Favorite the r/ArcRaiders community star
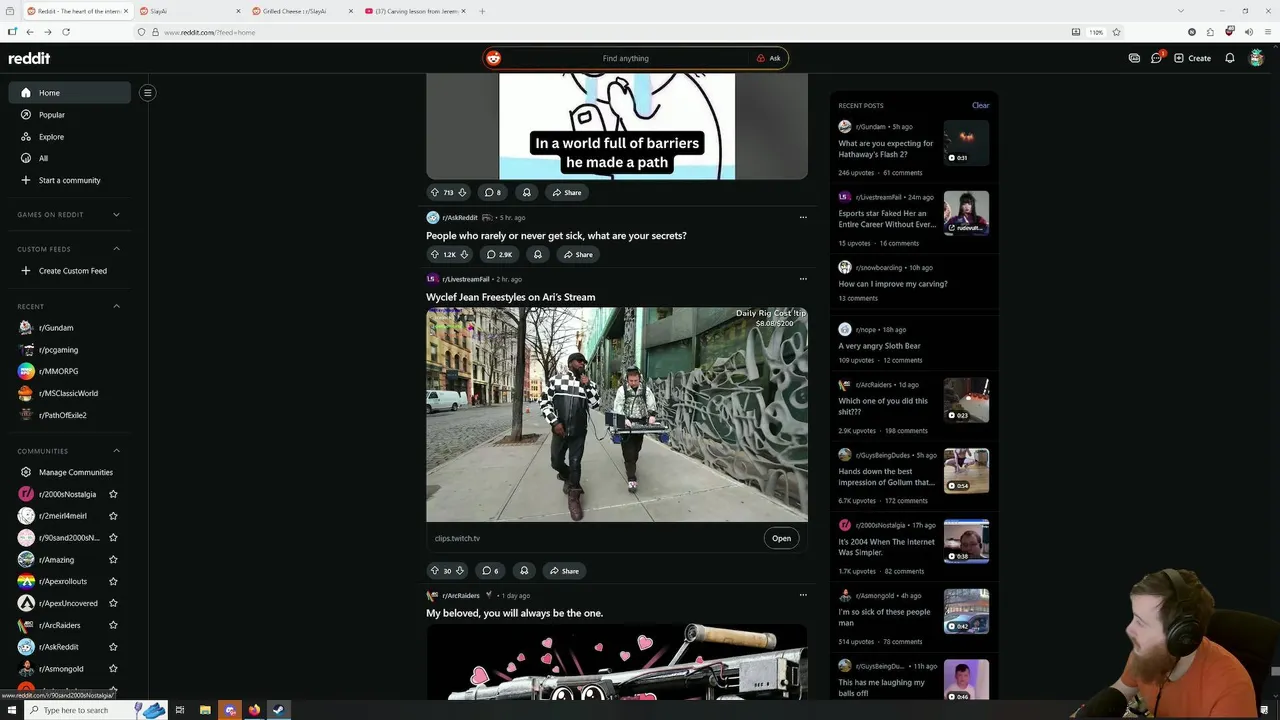 click(113, 625)
